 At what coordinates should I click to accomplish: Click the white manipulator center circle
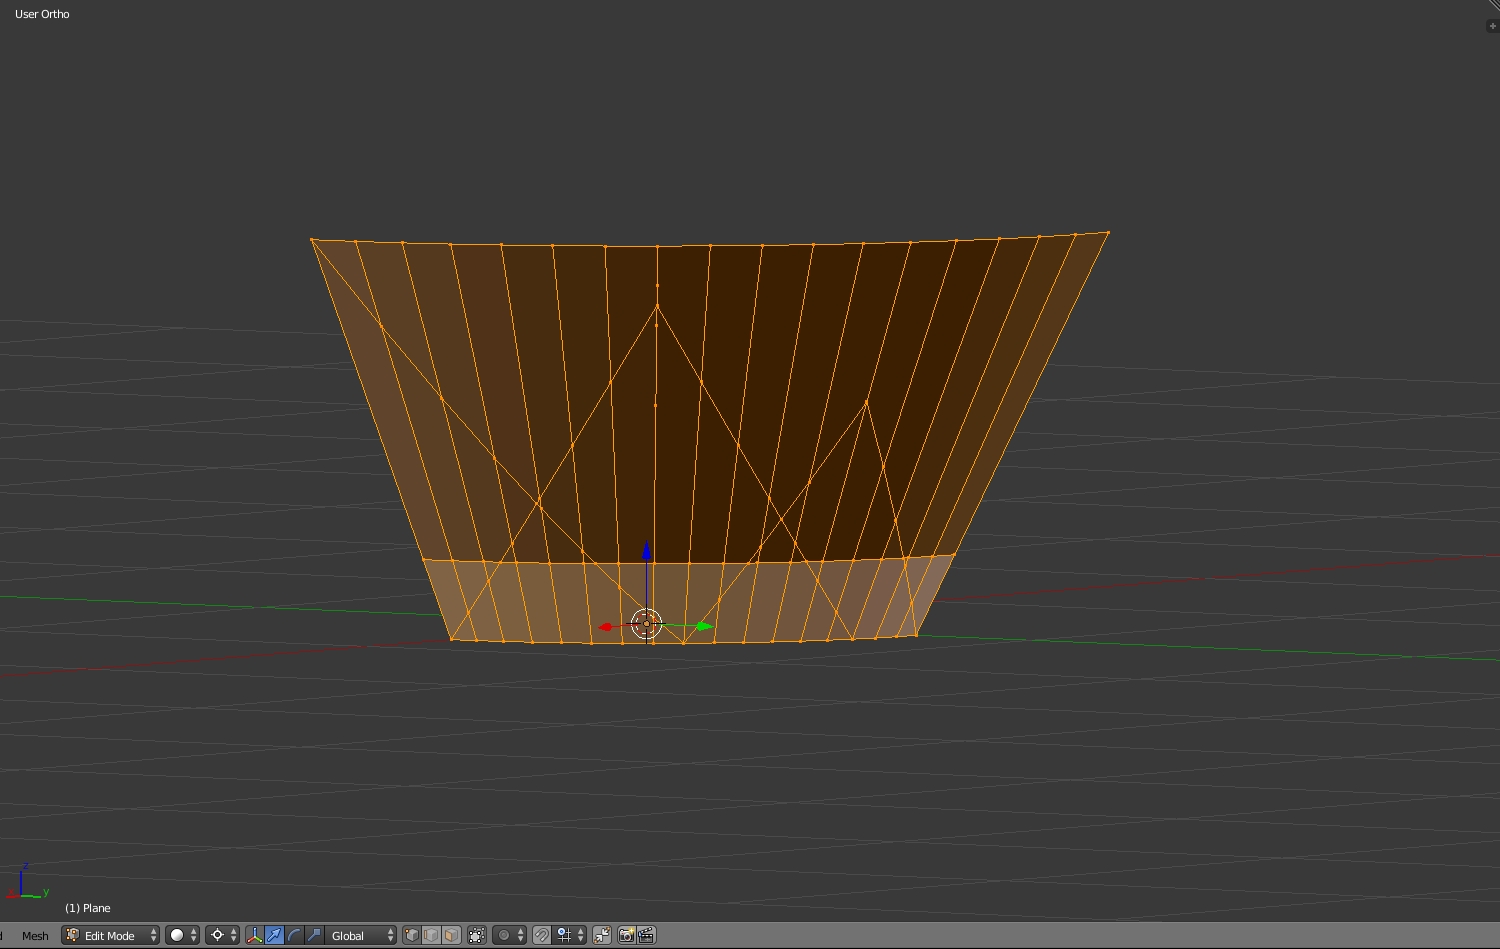[647, 623]
